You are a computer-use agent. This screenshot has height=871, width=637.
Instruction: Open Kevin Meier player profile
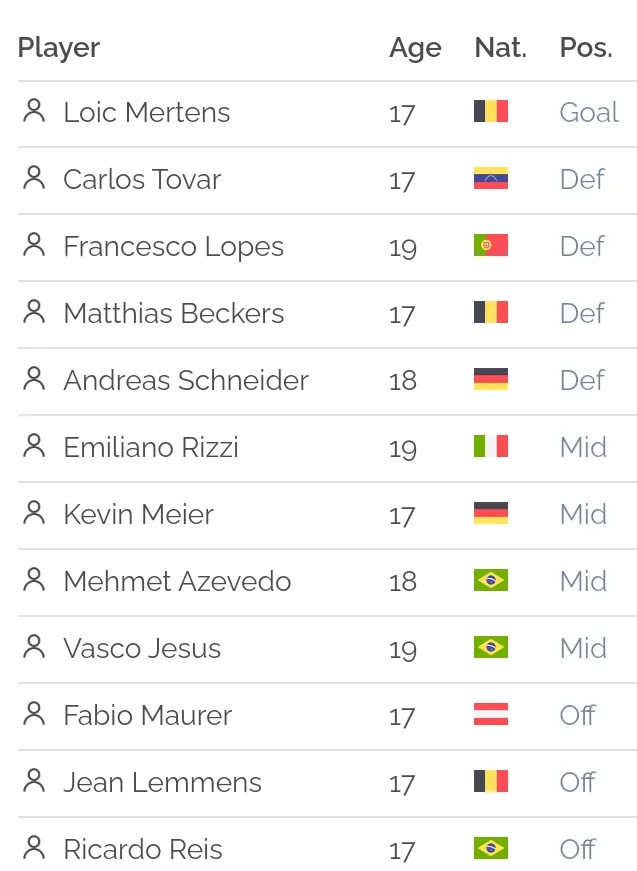[138, 514]
